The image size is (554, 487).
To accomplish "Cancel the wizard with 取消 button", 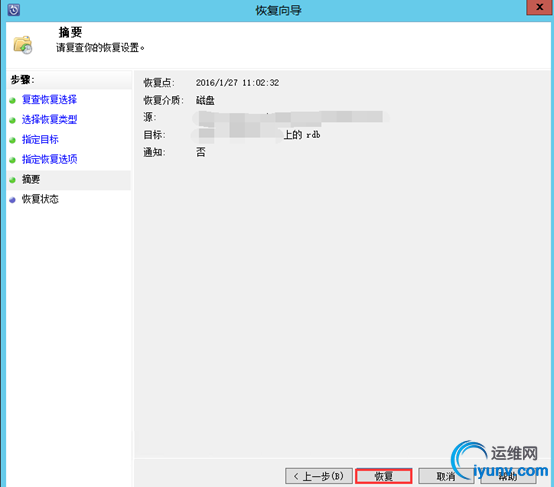I will coord(446,476).
